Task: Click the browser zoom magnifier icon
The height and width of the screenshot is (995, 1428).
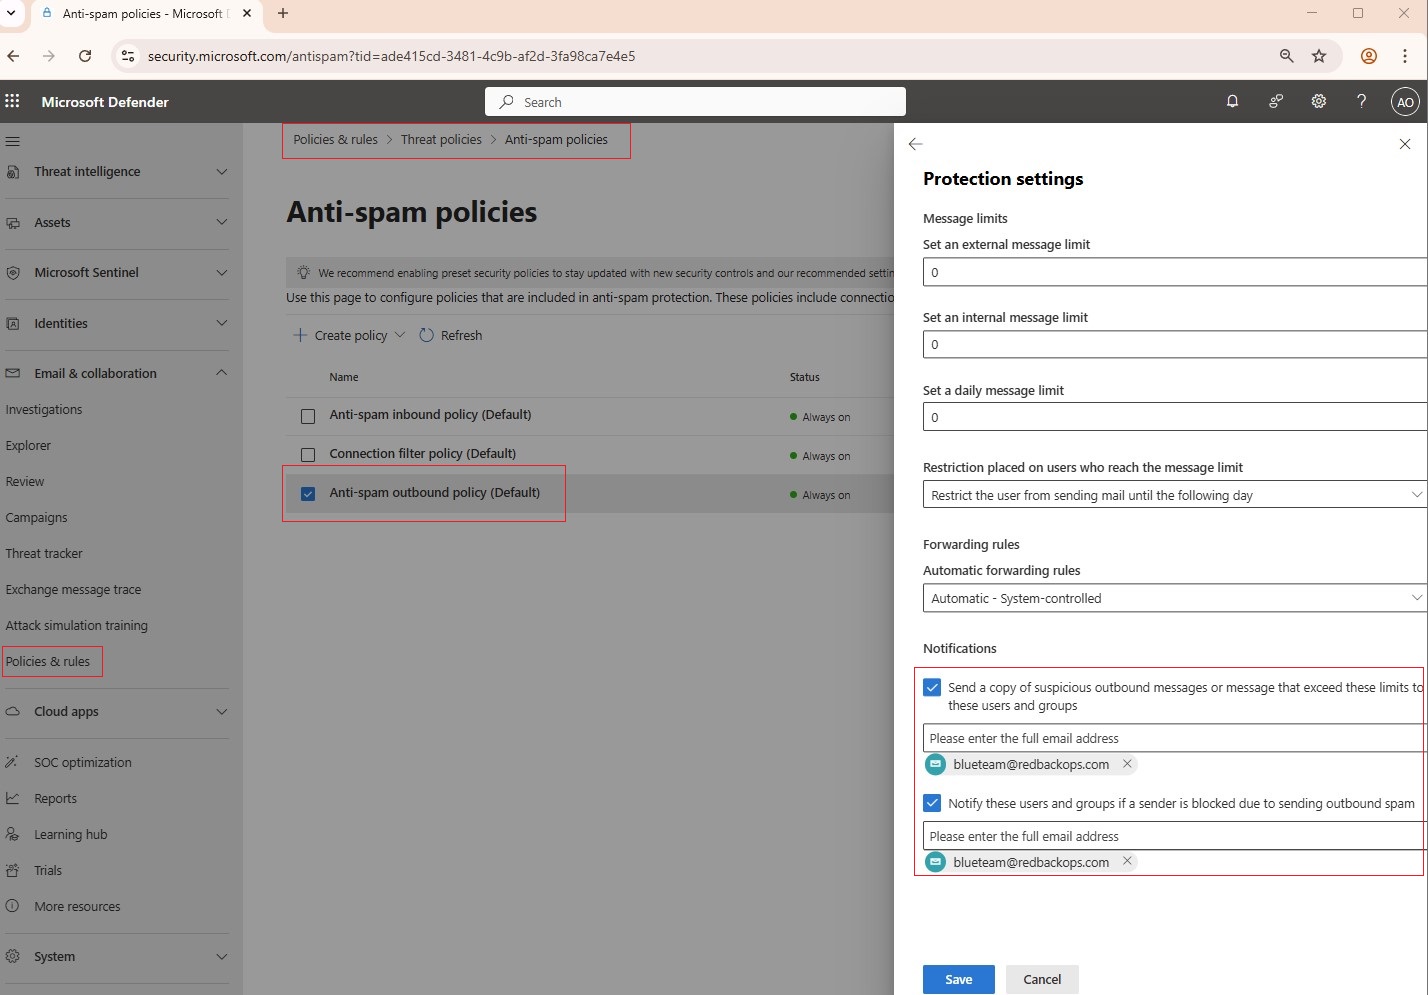Action: pos(1287,56)
